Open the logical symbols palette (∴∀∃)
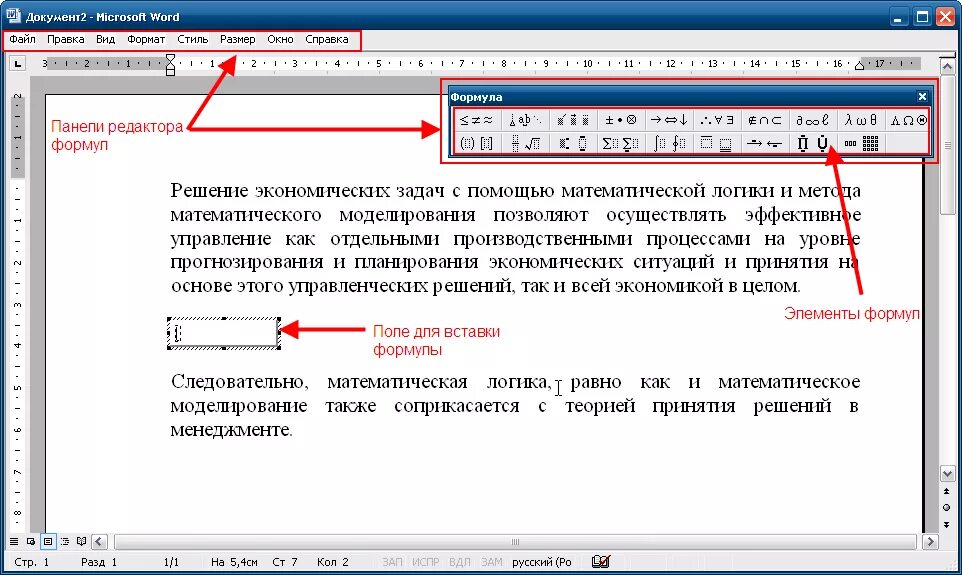Screen dimensions: 962x575 click(717, 120)
